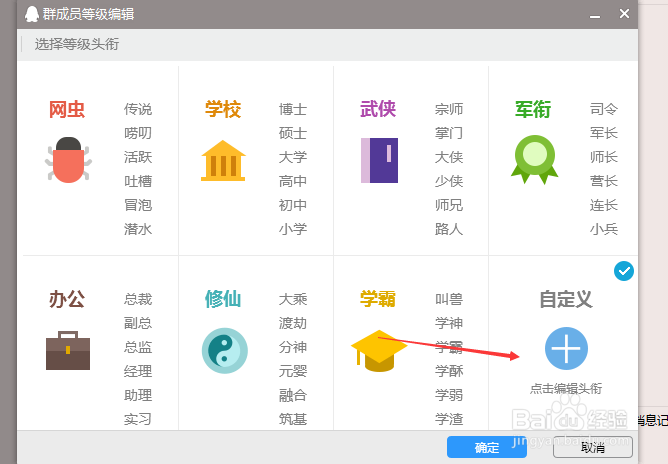Select the 军衔 green medal icon
Viewport: 668px width, 464px height.
click(534, 159)
